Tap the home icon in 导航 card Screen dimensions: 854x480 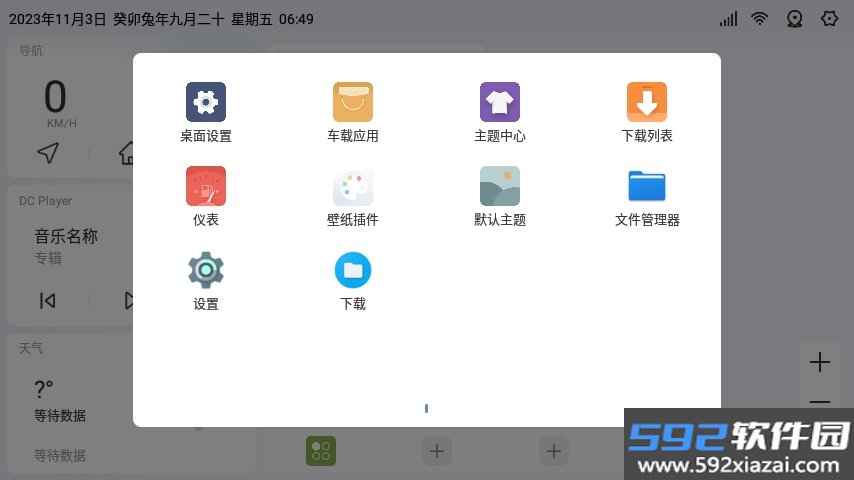pyautogui.click(x=126, y=153)
